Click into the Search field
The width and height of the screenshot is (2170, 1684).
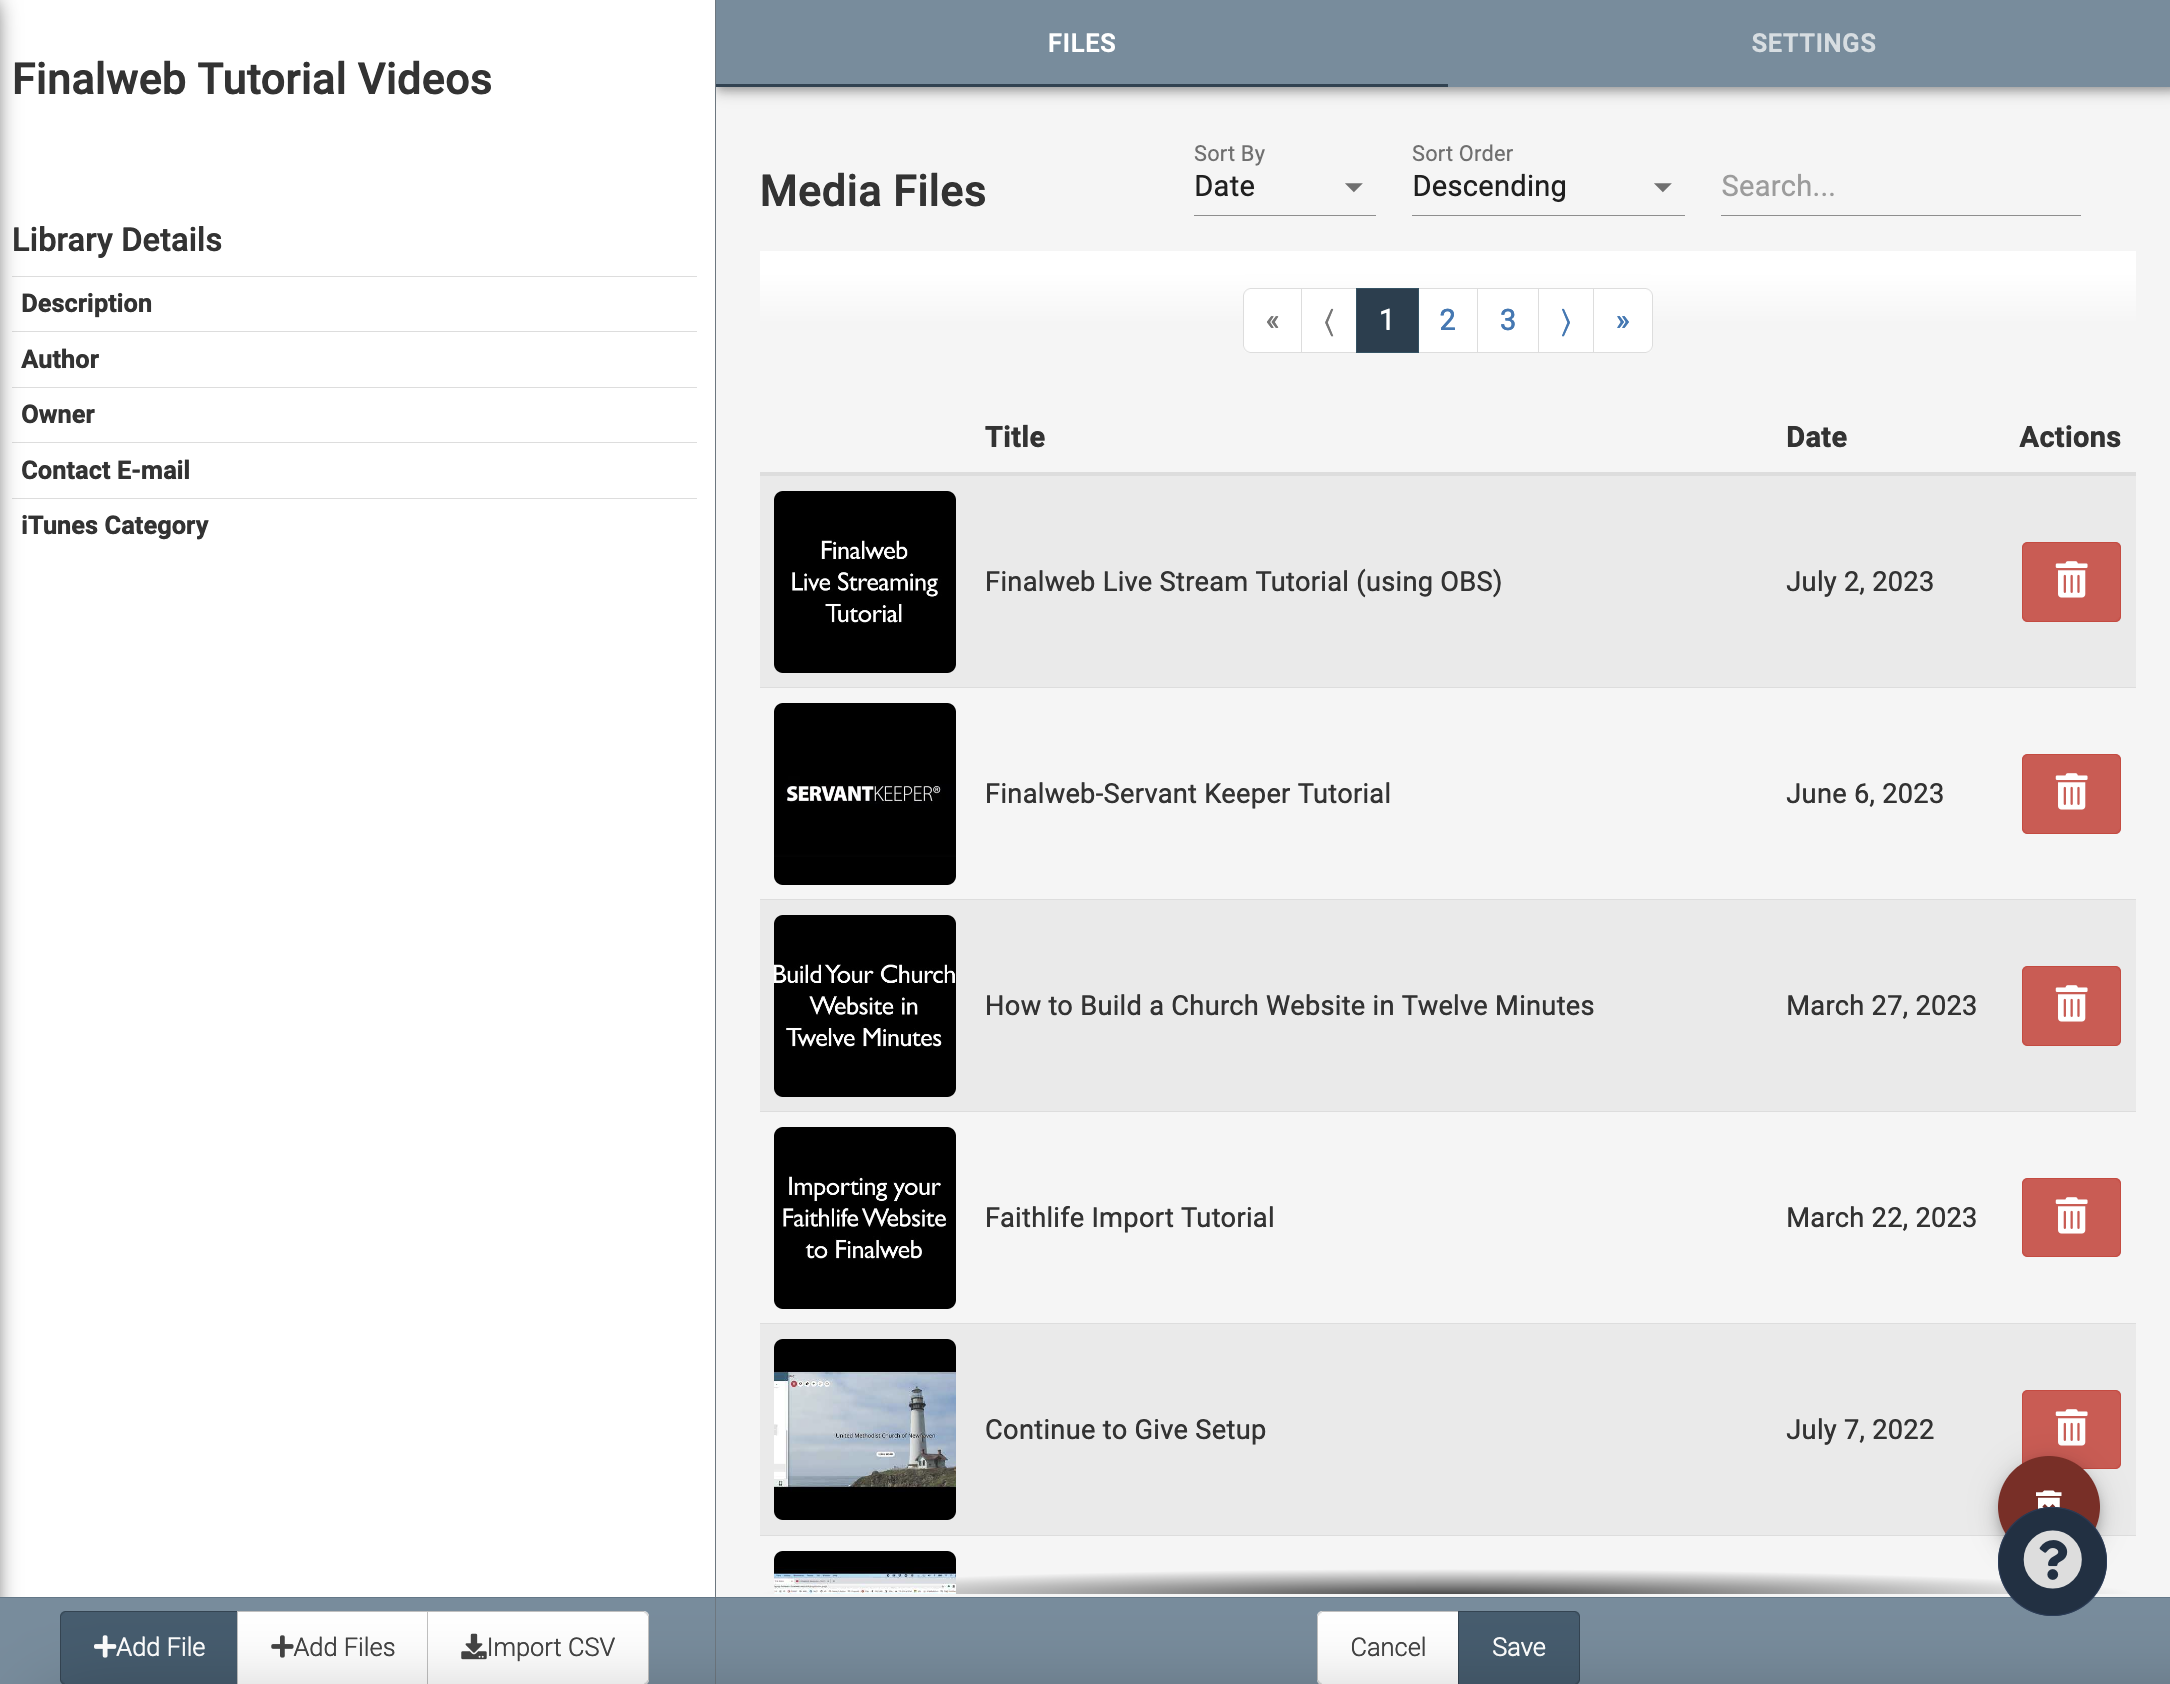(1899, 187)
